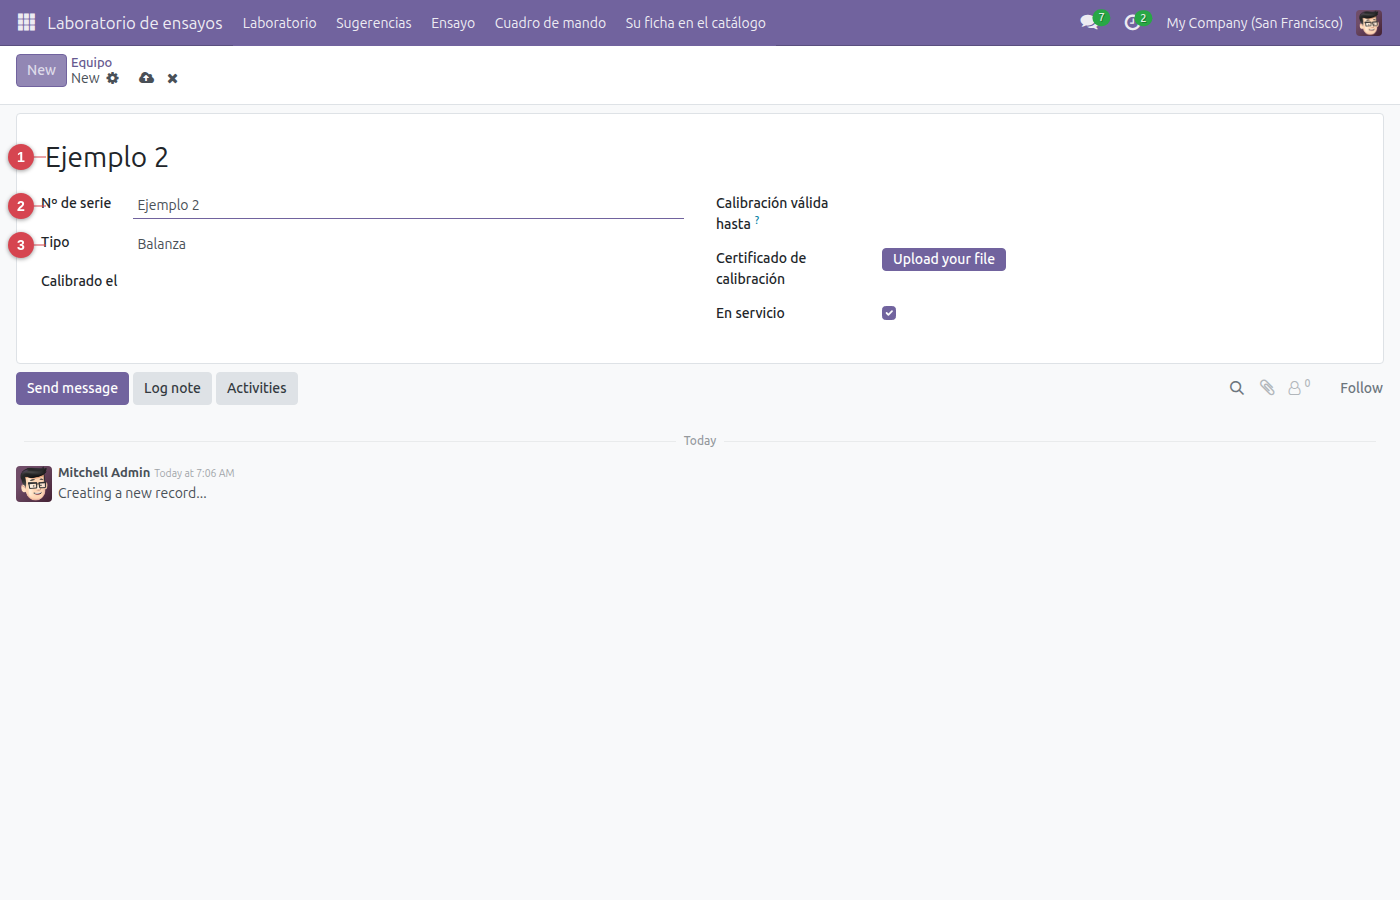Viewport: 1400px width, 900px height.
Task: Uncheck the En servicio checkbox
Action: pyautogui.click(x=889, y=313)
